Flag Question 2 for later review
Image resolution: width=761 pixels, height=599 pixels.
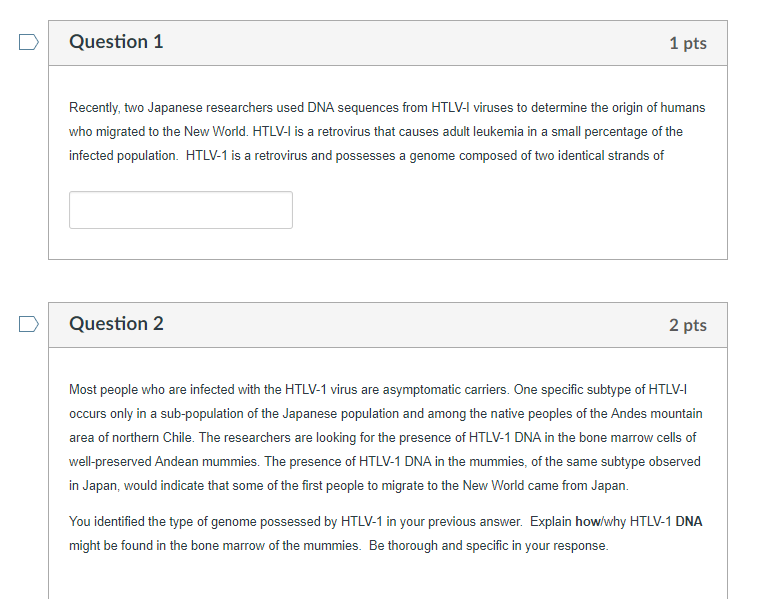point(29,324)
